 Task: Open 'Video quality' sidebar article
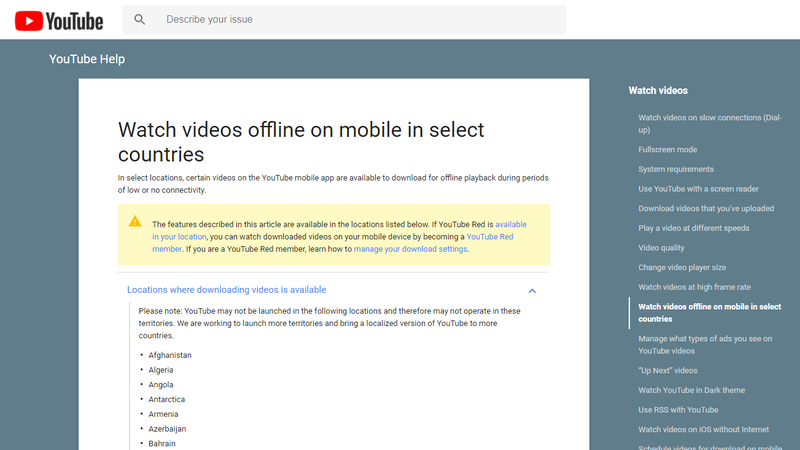(x=661, y=248)
